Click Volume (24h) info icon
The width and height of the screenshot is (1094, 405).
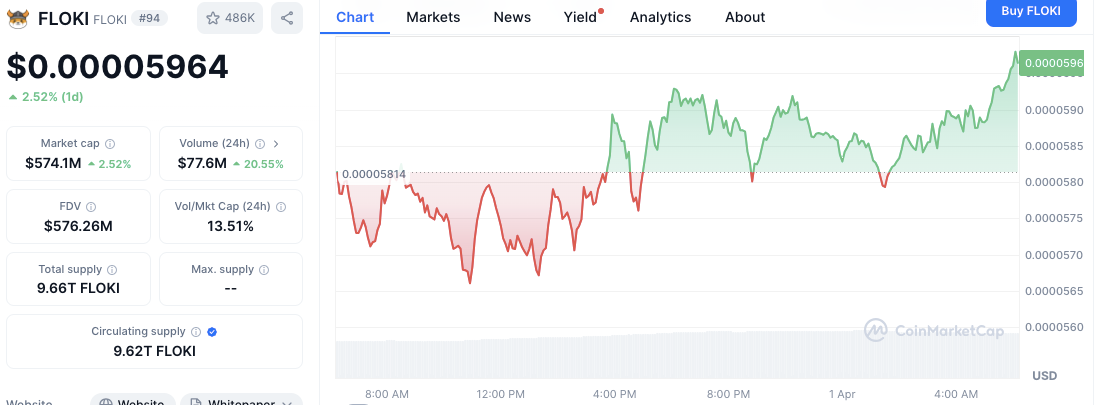pyautogui.click(x=260, y=144)
